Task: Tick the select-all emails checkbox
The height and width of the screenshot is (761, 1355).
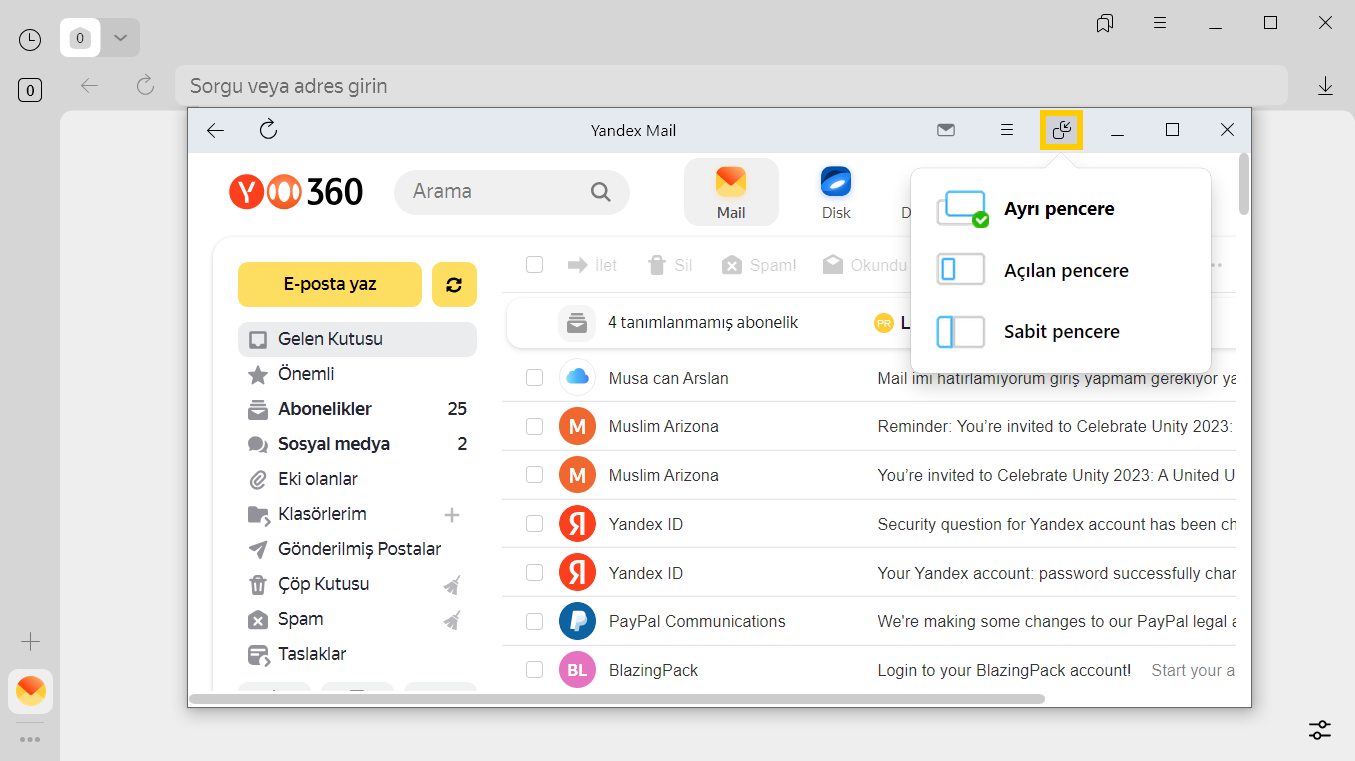Action: [534, 265]
